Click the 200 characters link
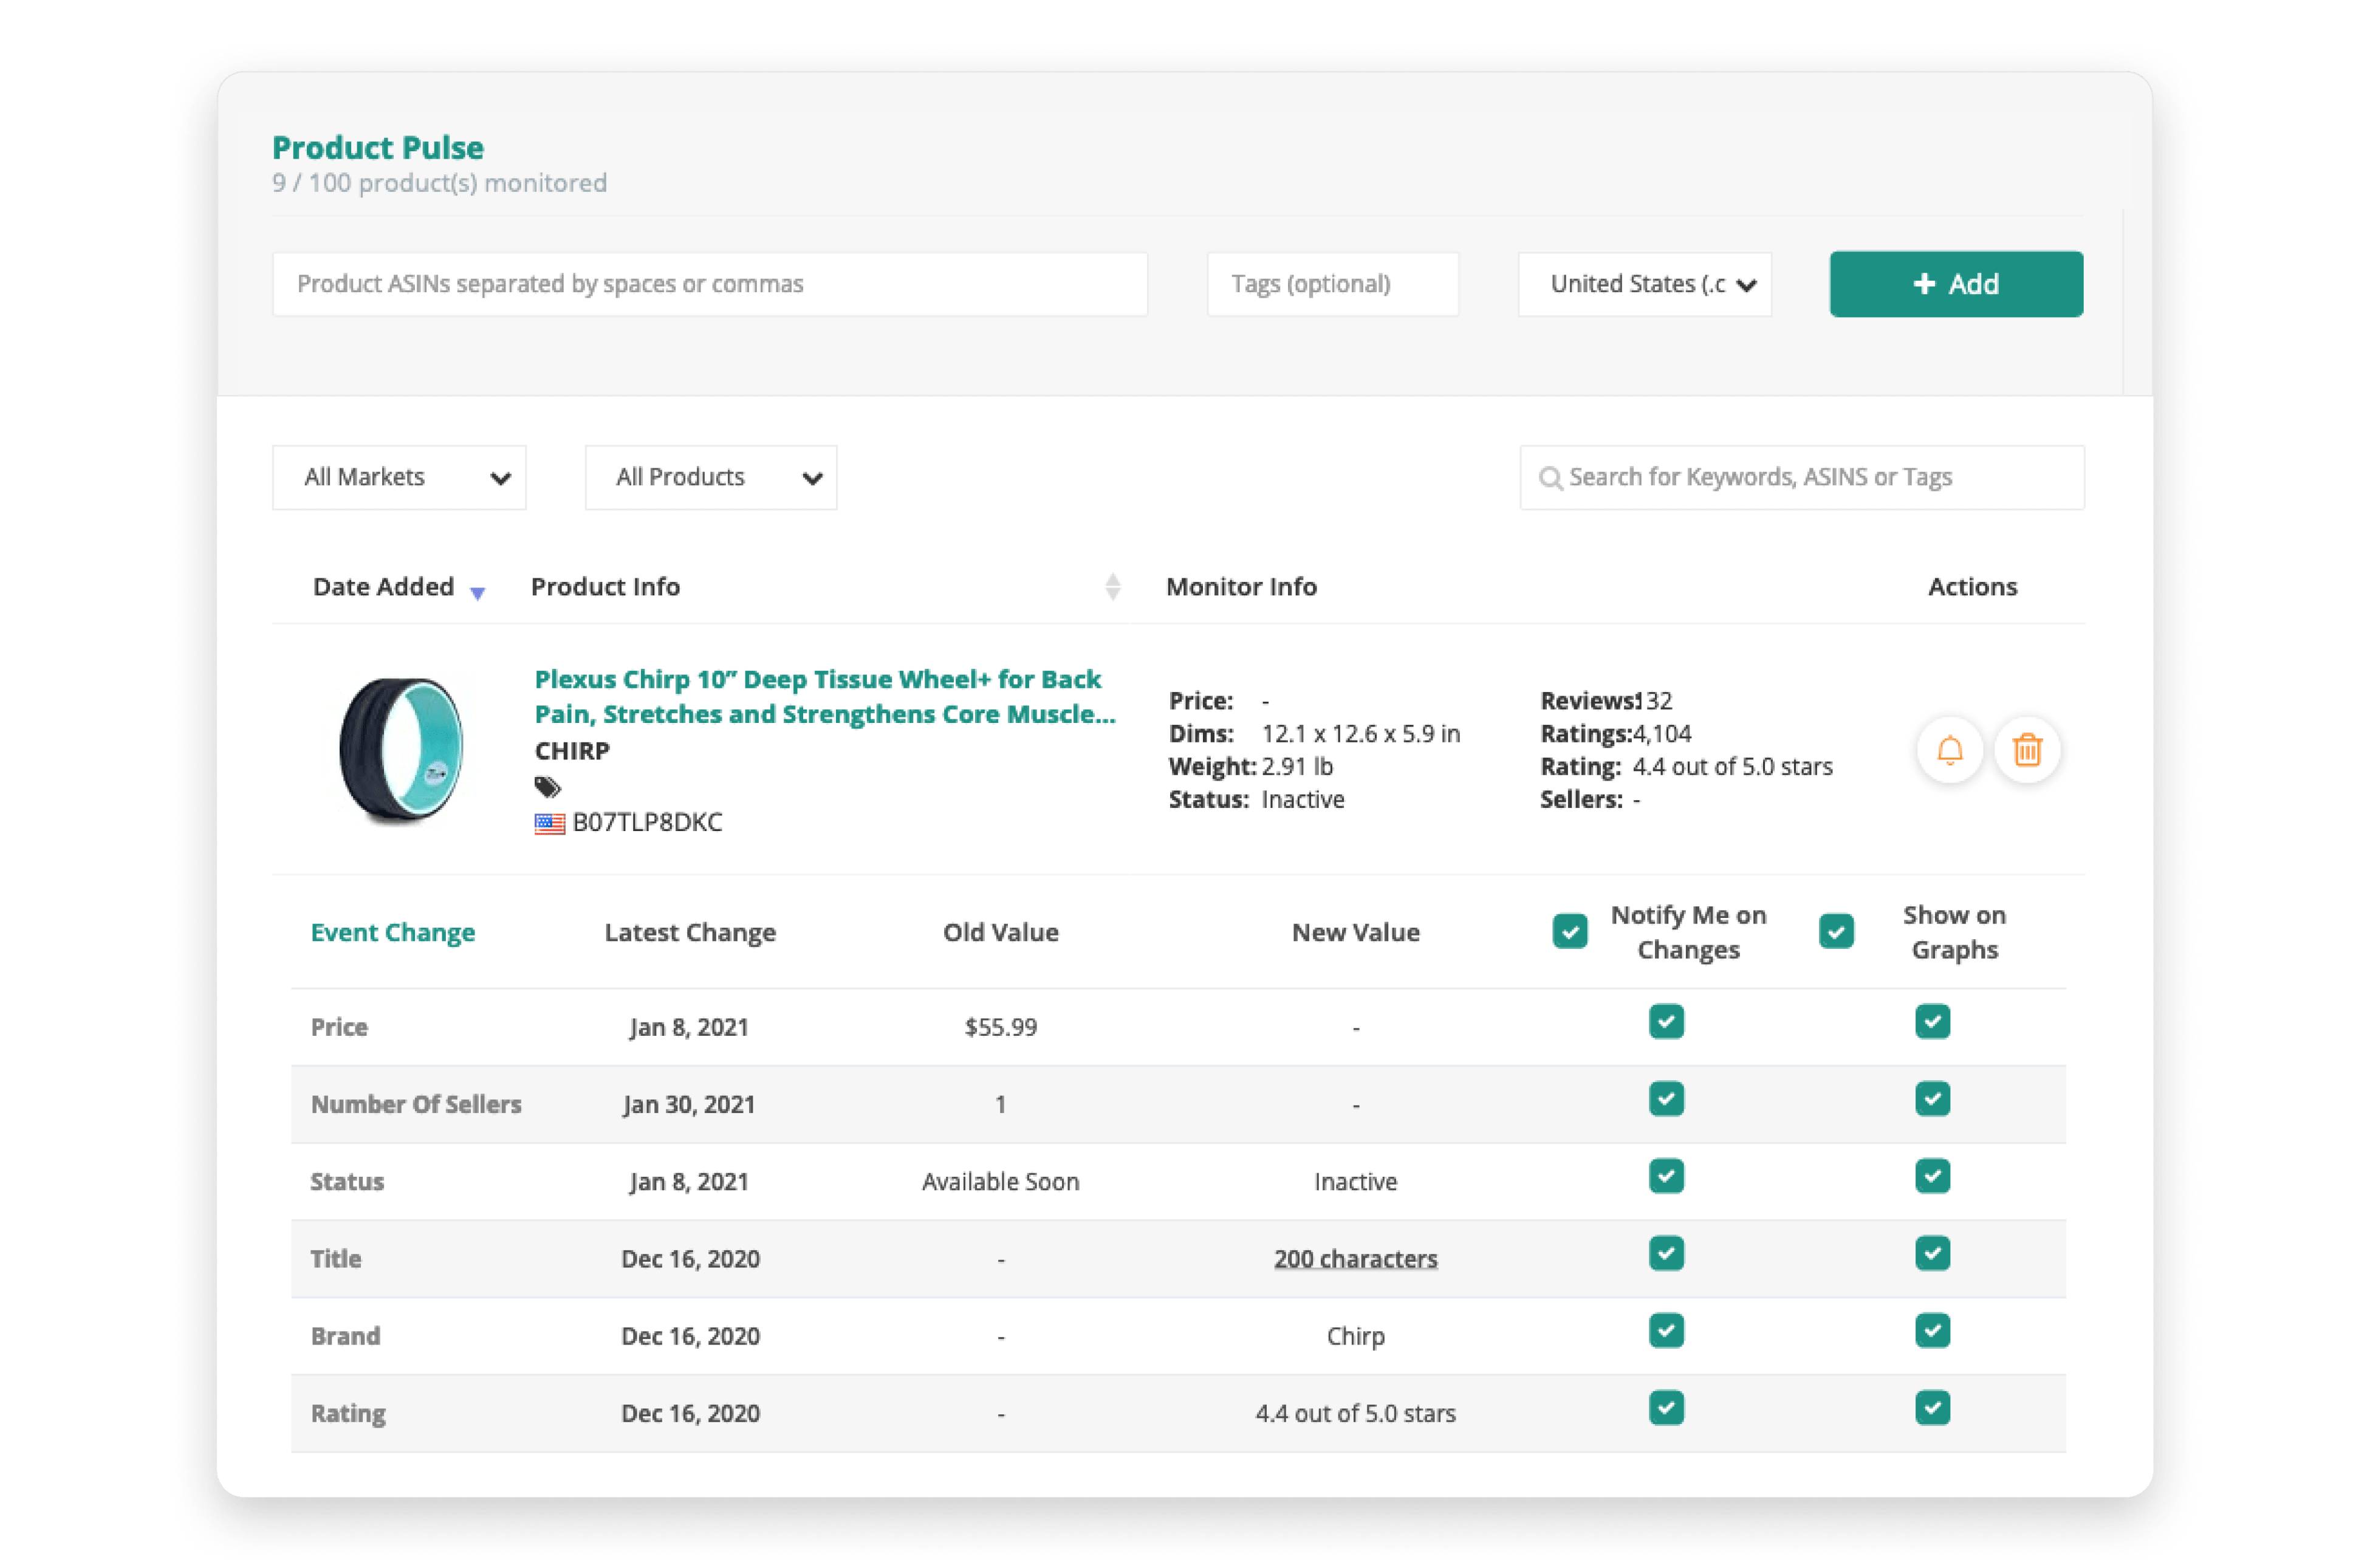 coord(1355,1258)
